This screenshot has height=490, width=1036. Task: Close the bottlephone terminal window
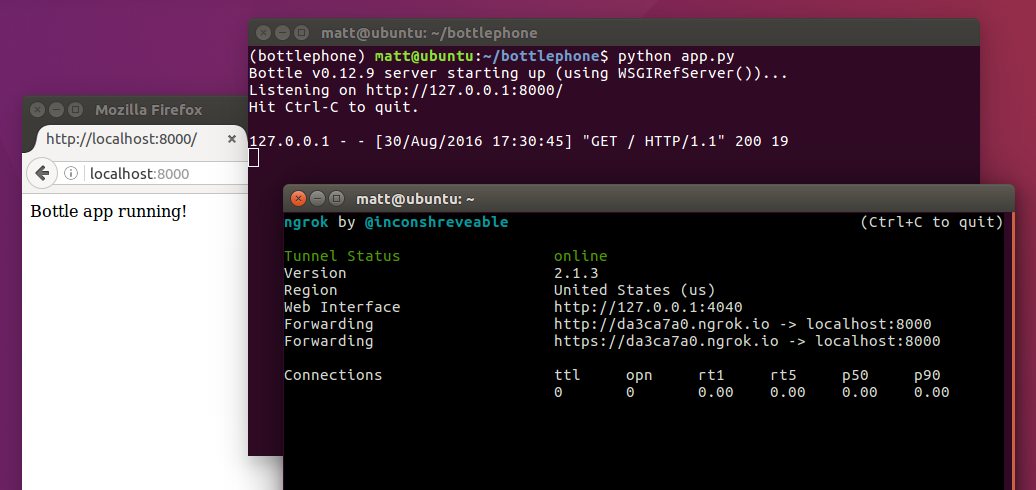tap(263, 32)
